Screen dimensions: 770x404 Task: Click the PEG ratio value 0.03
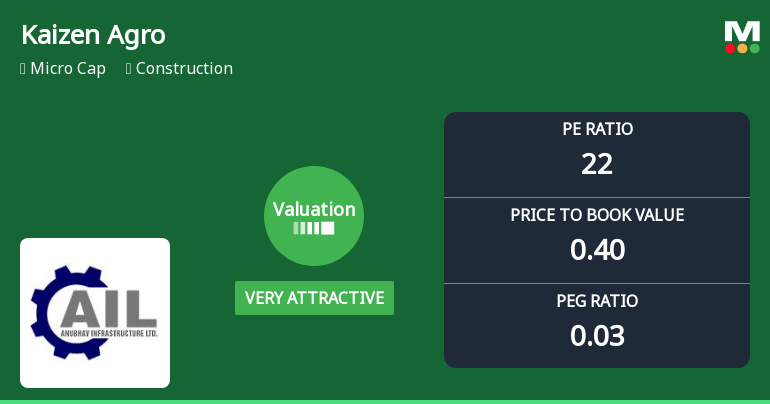[597, 336]
